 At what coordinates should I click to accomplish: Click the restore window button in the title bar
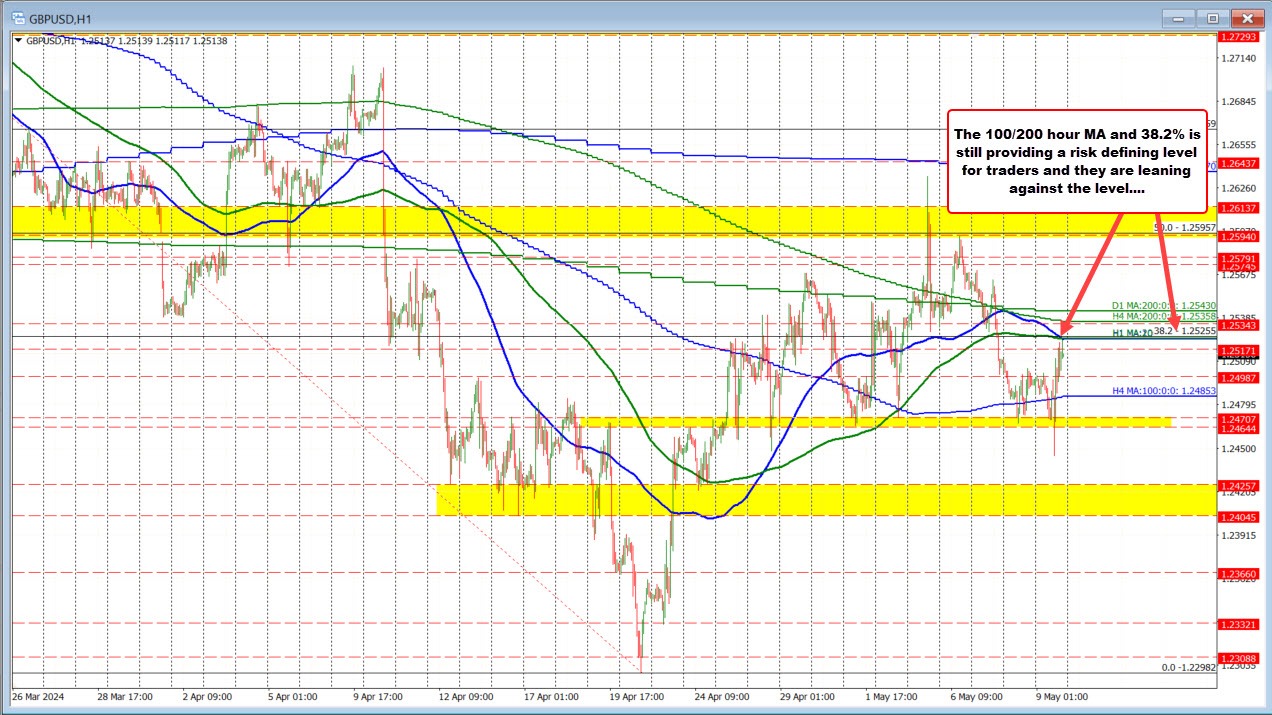[1211, 17]
